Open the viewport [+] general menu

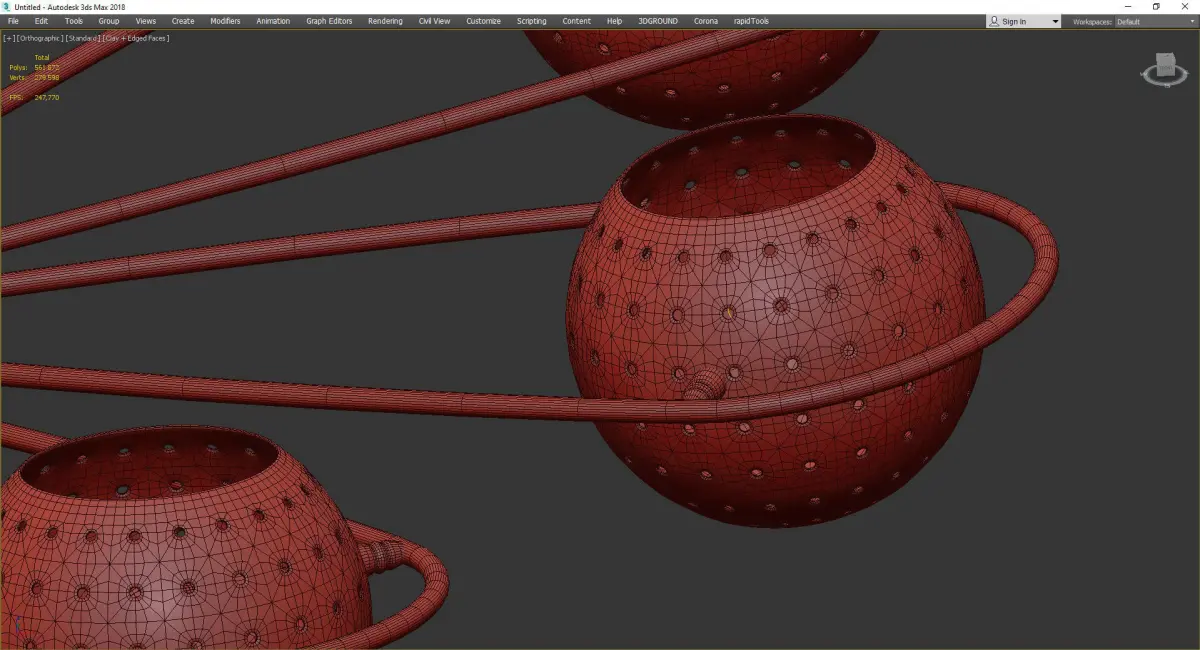point(9,38)
